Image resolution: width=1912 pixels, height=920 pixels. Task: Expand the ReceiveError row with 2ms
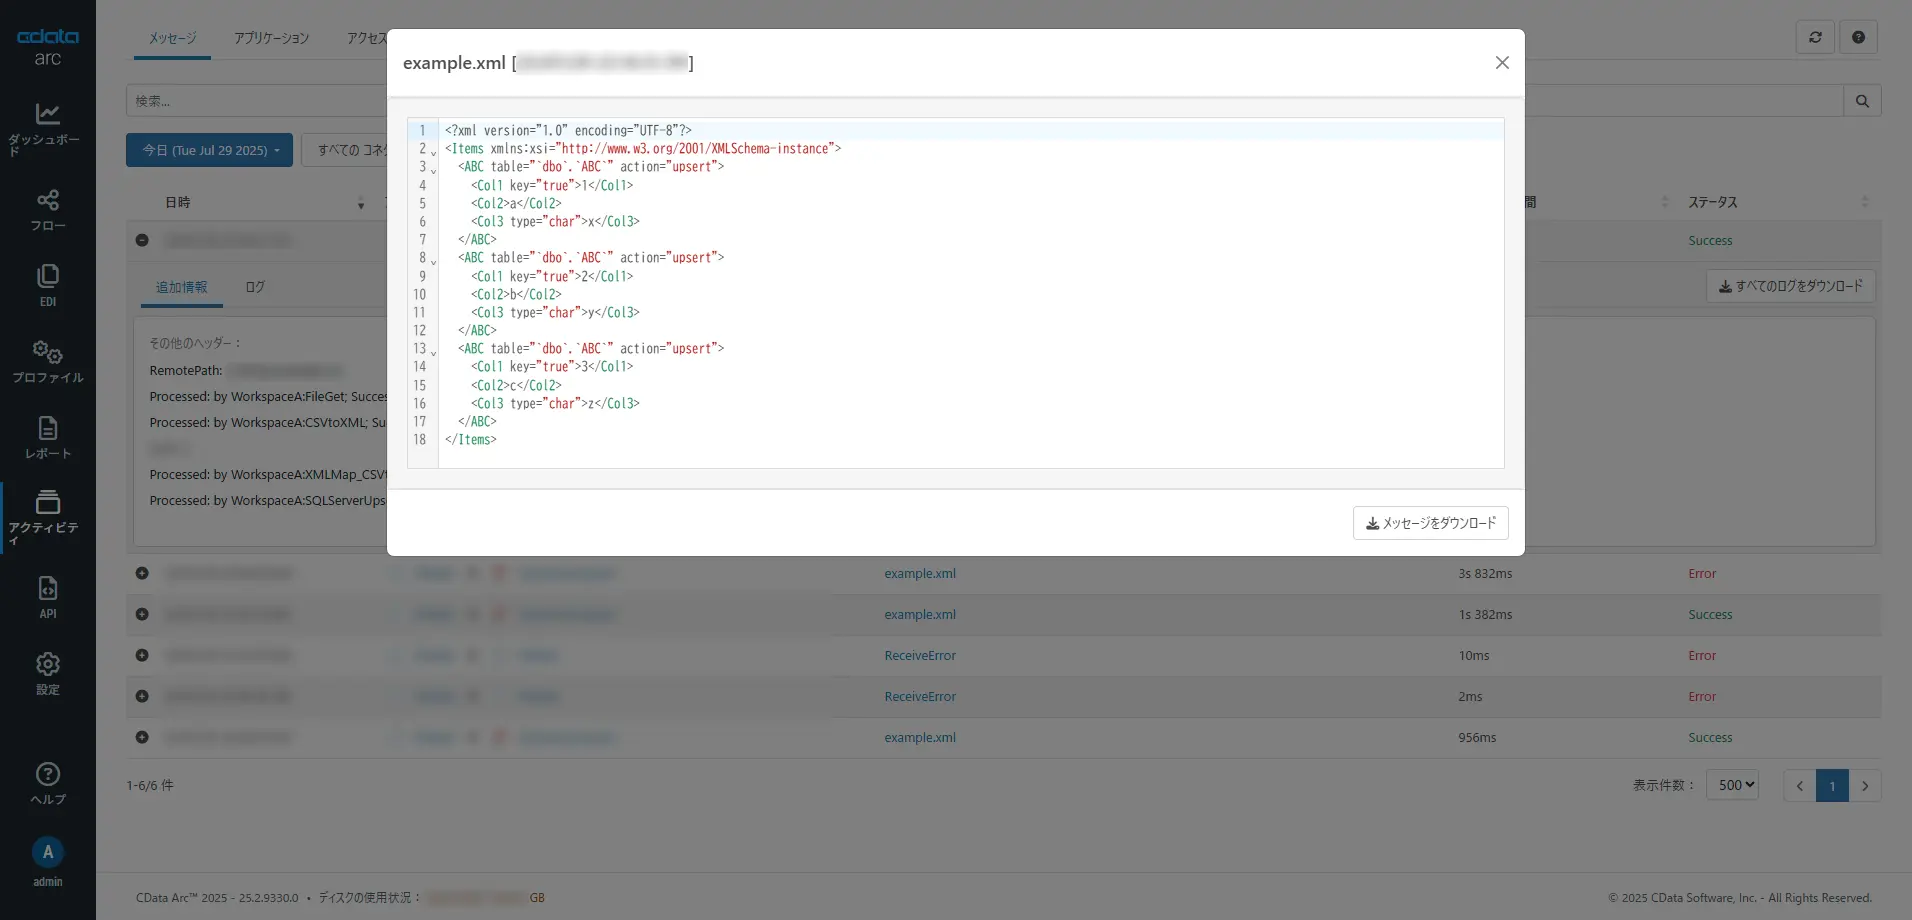click(x=142, y=696)
